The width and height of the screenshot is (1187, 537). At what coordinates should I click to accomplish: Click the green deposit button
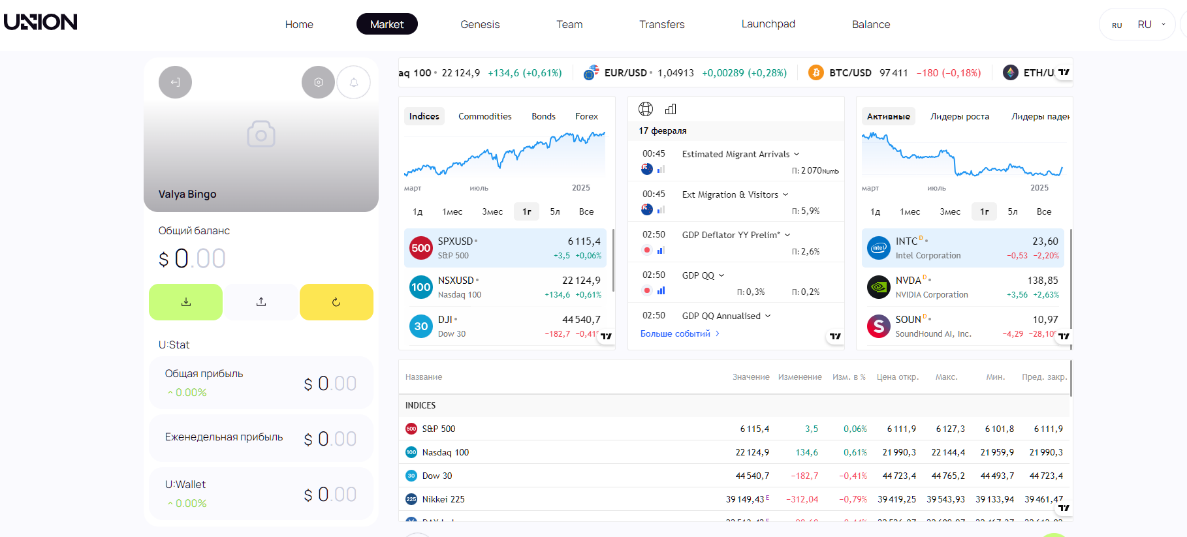pyautogui.click(x=185, y=301)
